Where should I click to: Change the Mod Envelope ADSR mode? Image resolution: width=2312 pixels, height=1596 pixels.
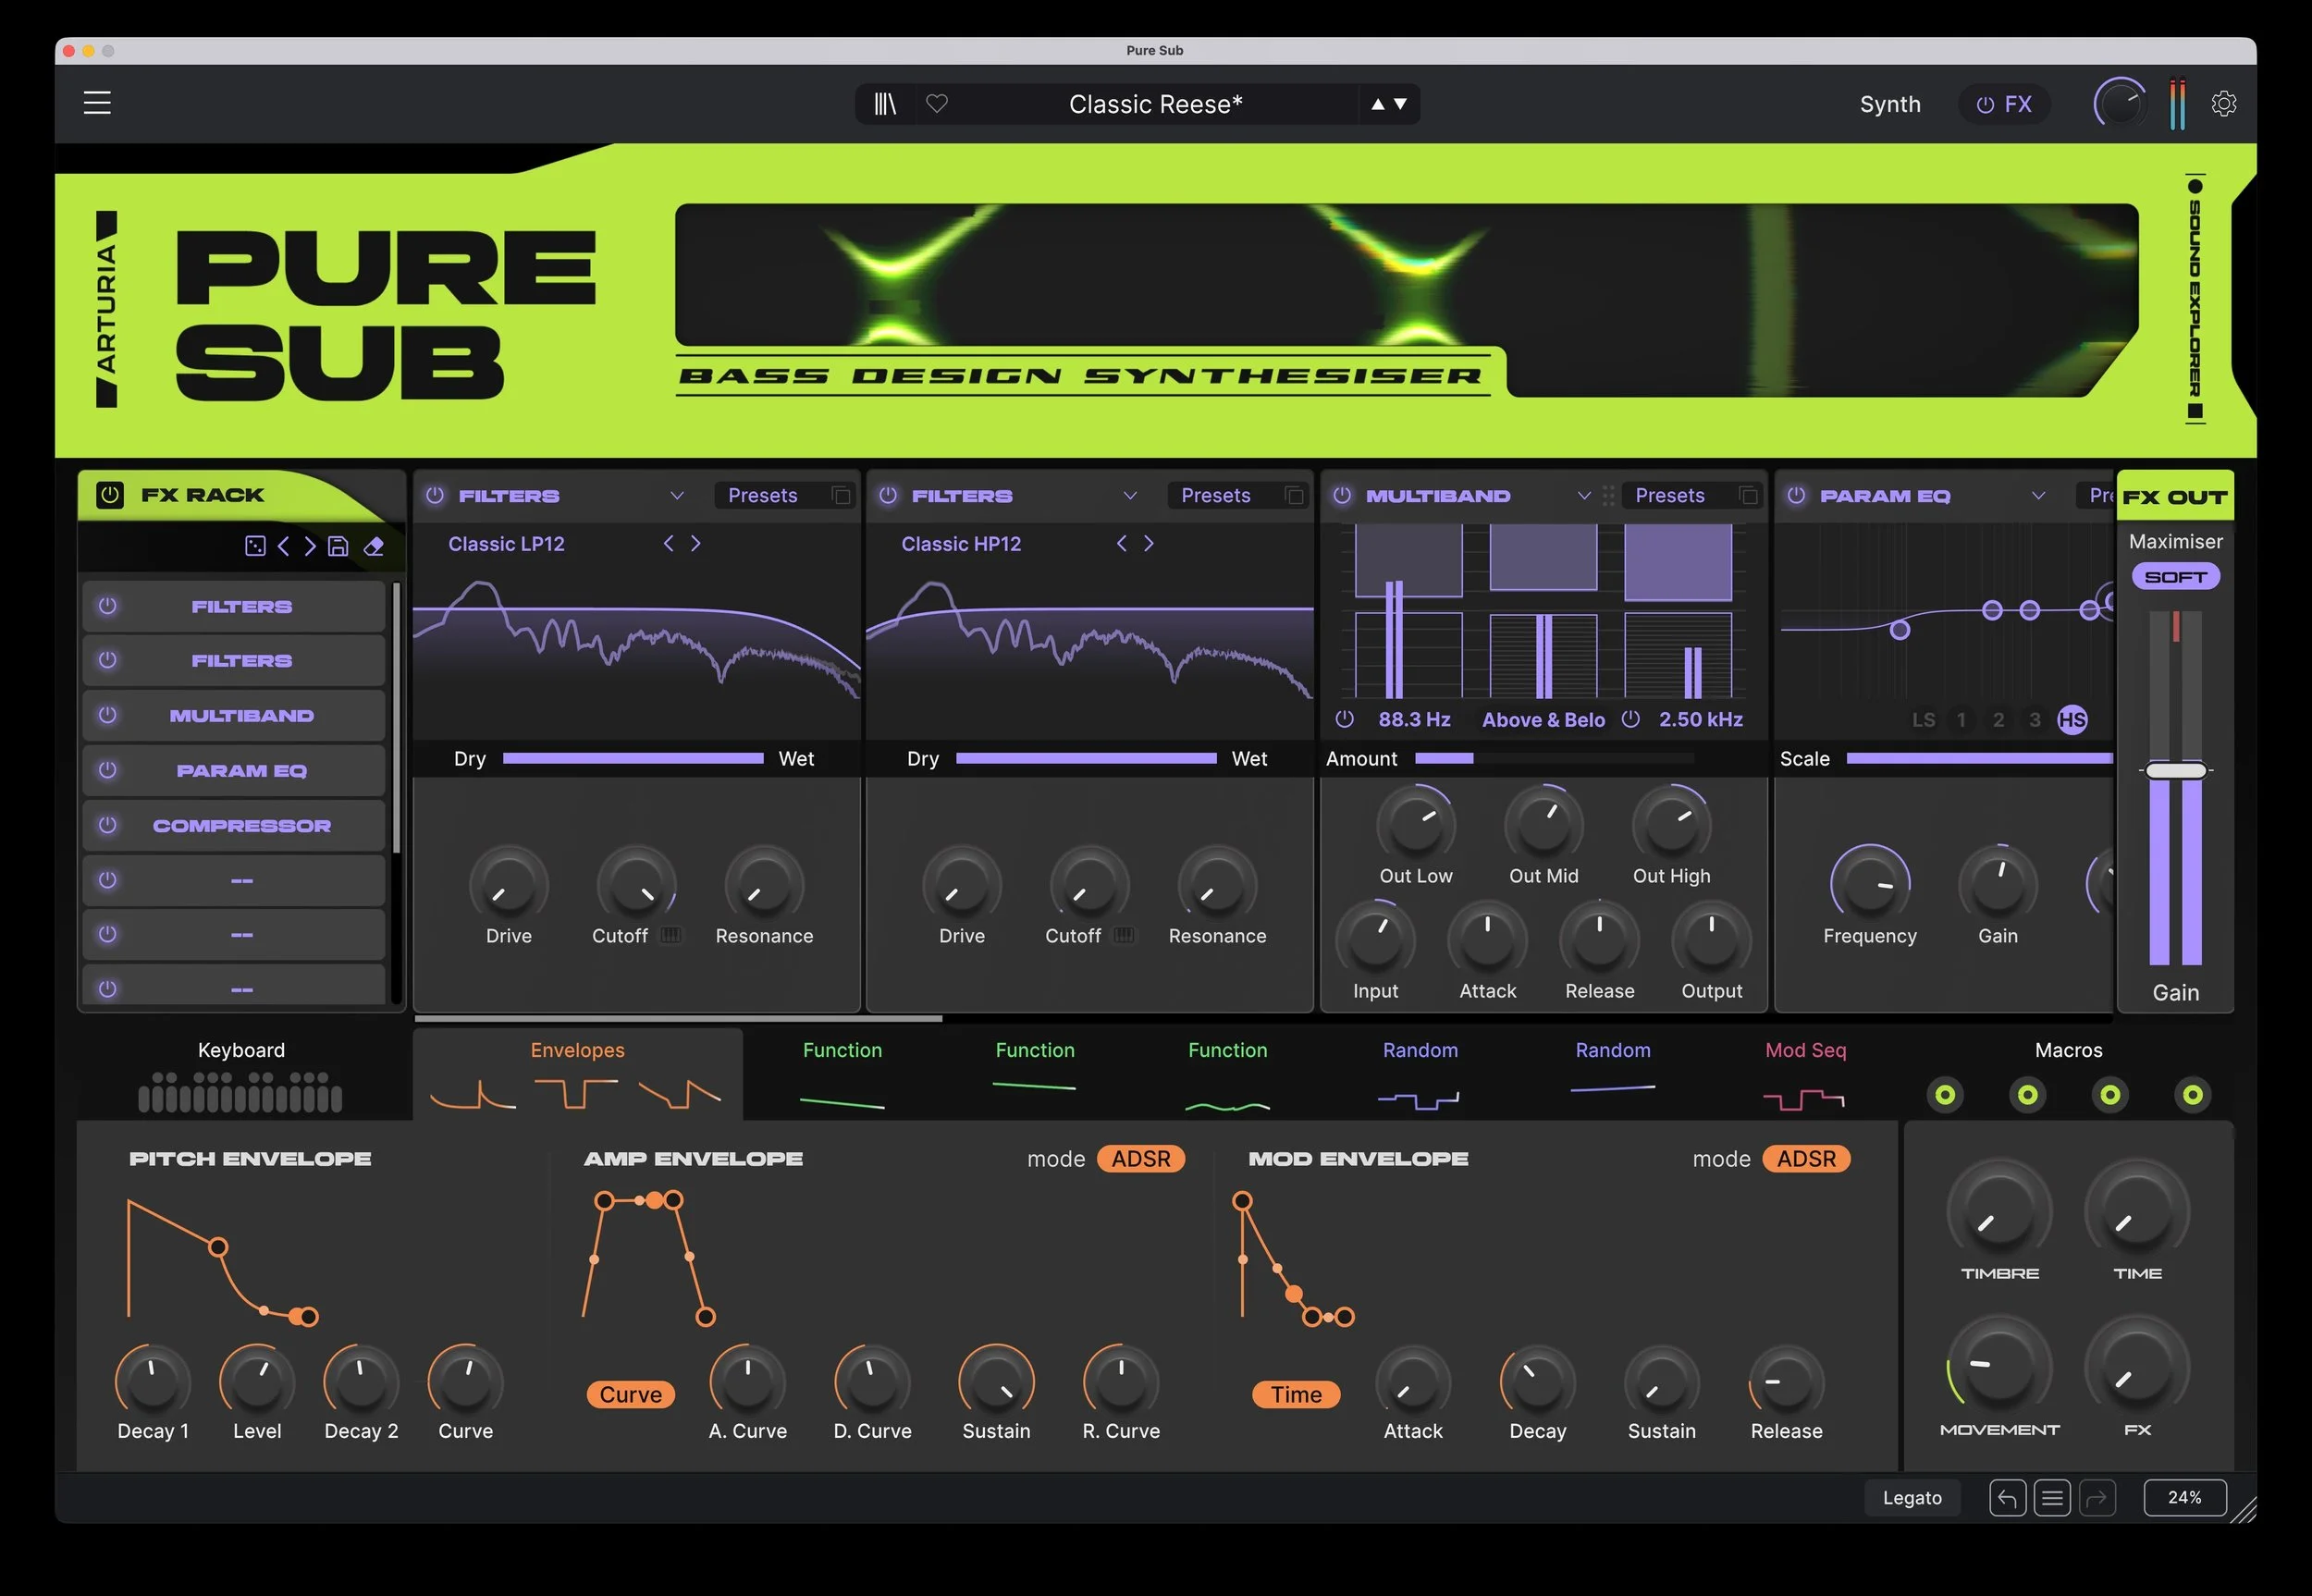tap(1806, 1159)
